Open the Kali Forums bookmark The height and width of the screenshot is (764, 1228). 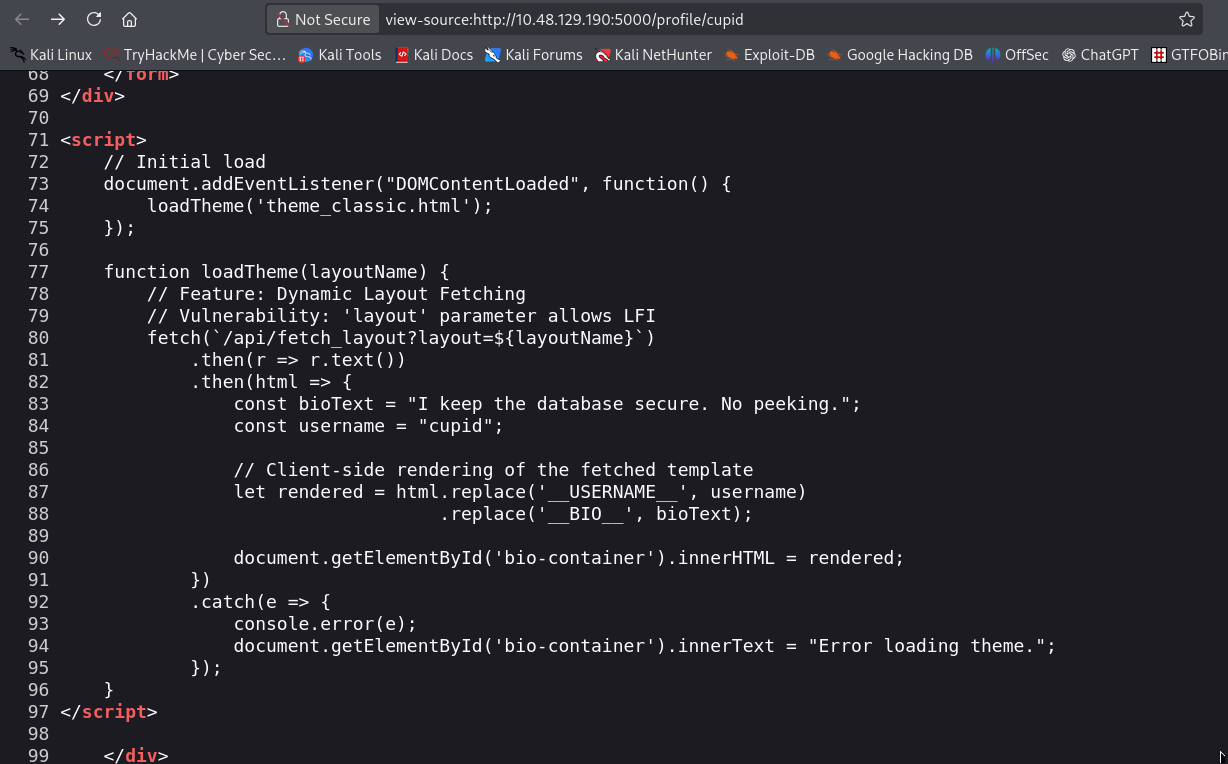click(x=534, y=55)
